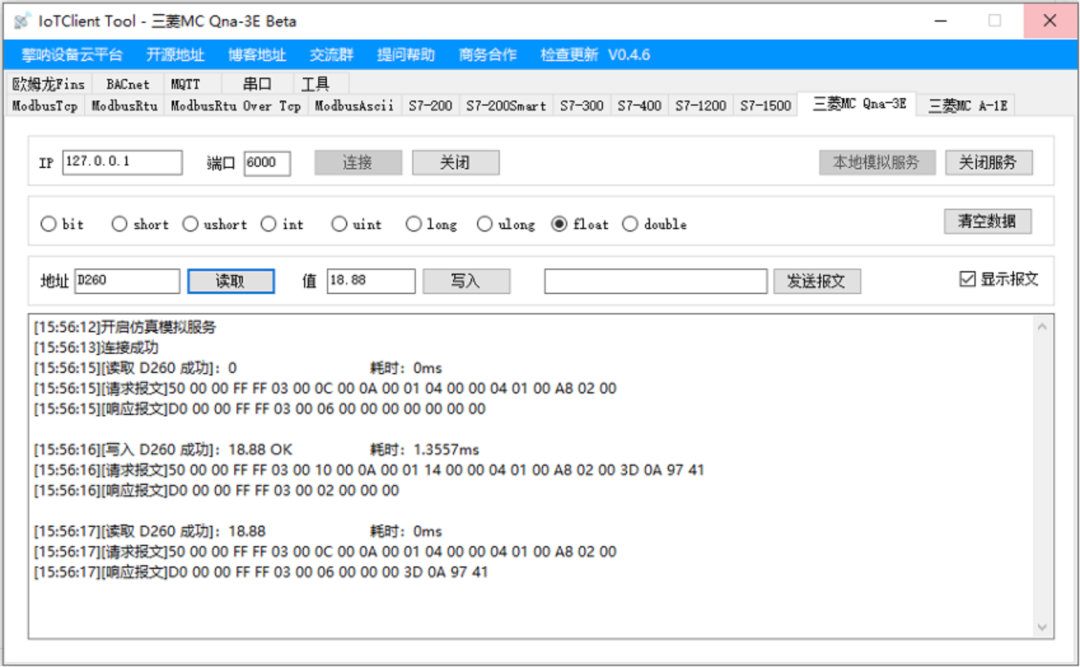This screenshot has height=667, width=1080.
Task: Click the 关闭服务 stop service button
Action: click(988, 162)
